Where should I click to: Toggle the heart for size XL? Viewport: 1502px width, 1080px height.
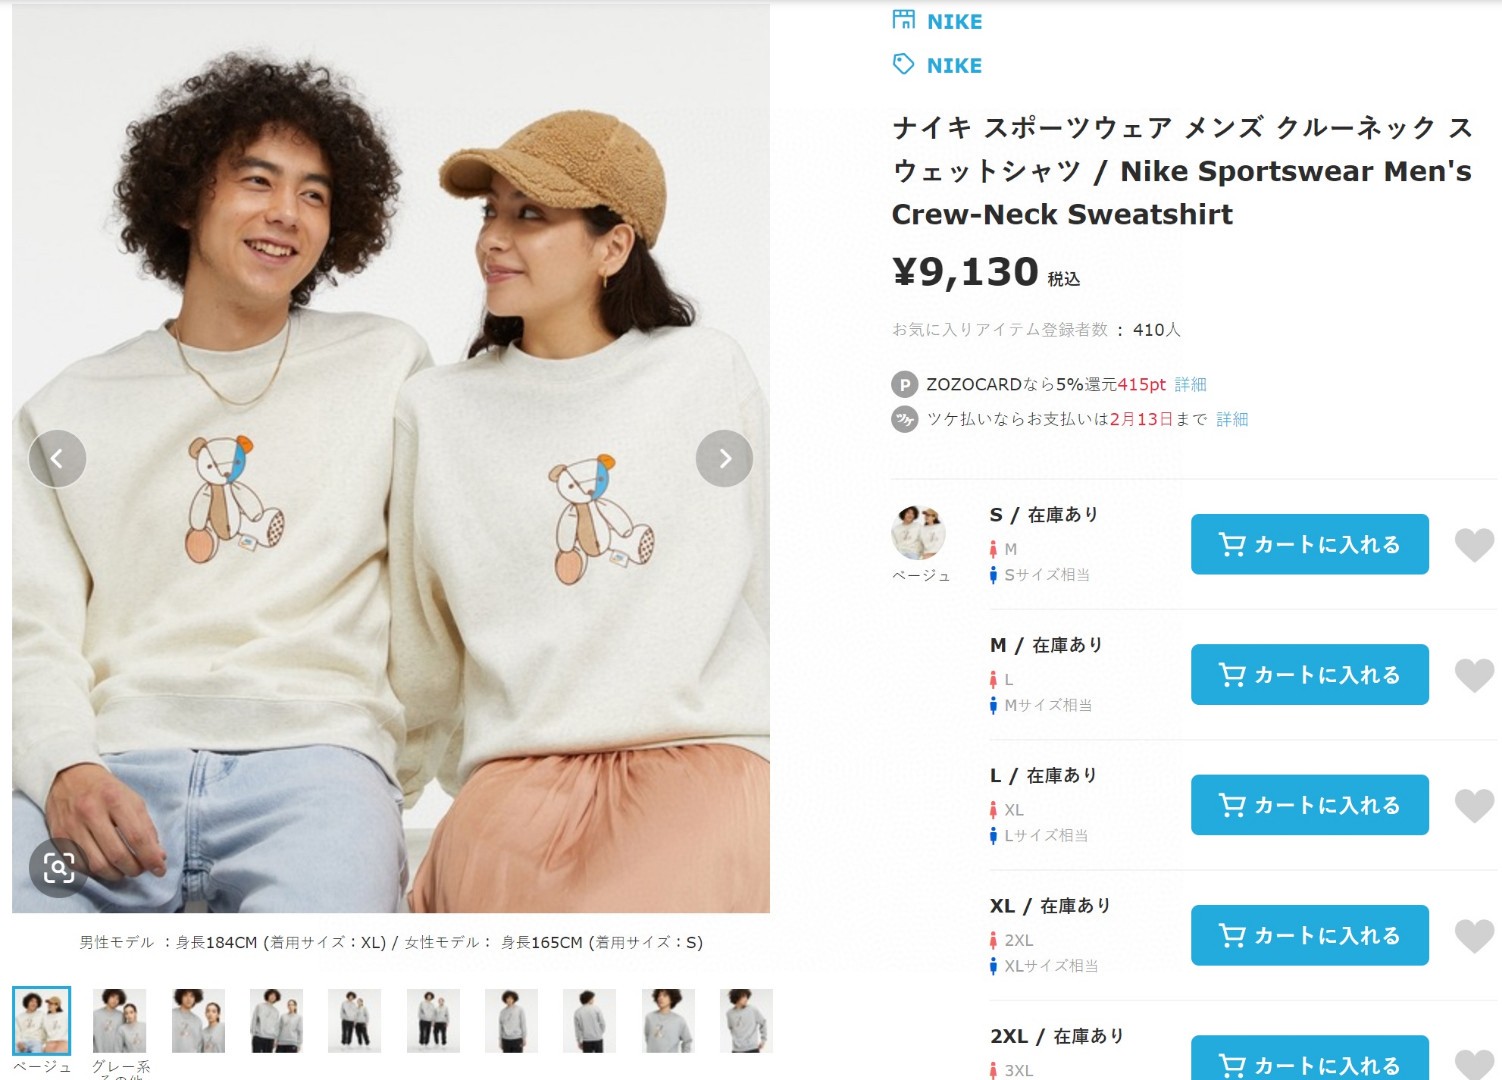pyautogui.click(x=1474, y=936)
